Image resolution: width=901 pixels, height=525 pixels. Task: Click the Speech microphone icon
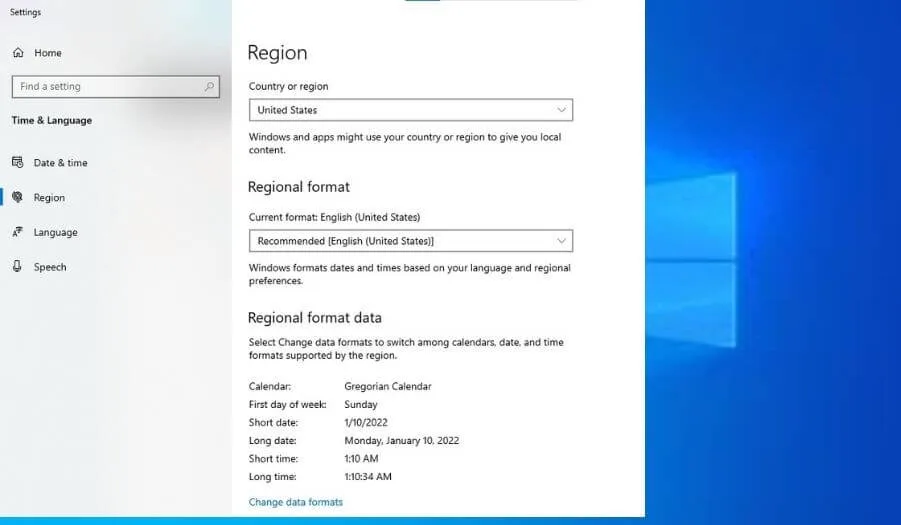point(18,267)
